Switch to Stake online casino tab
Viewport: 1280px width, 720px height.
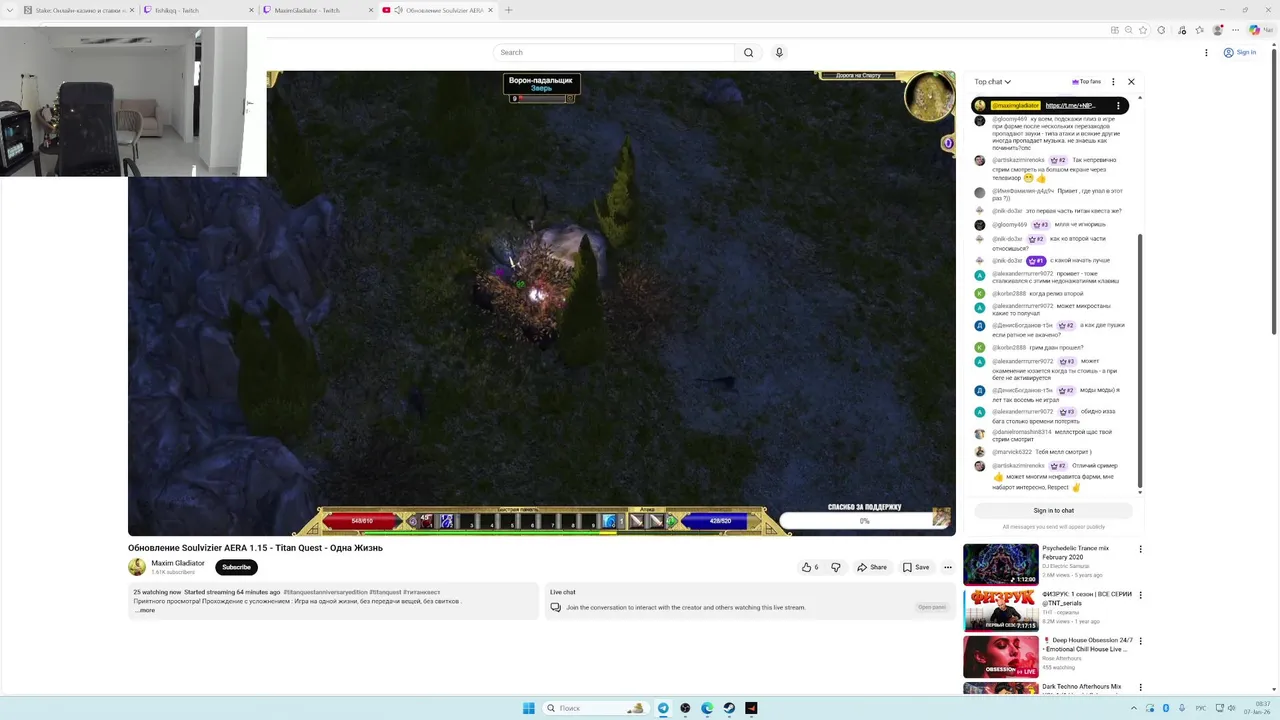point(77,10)
